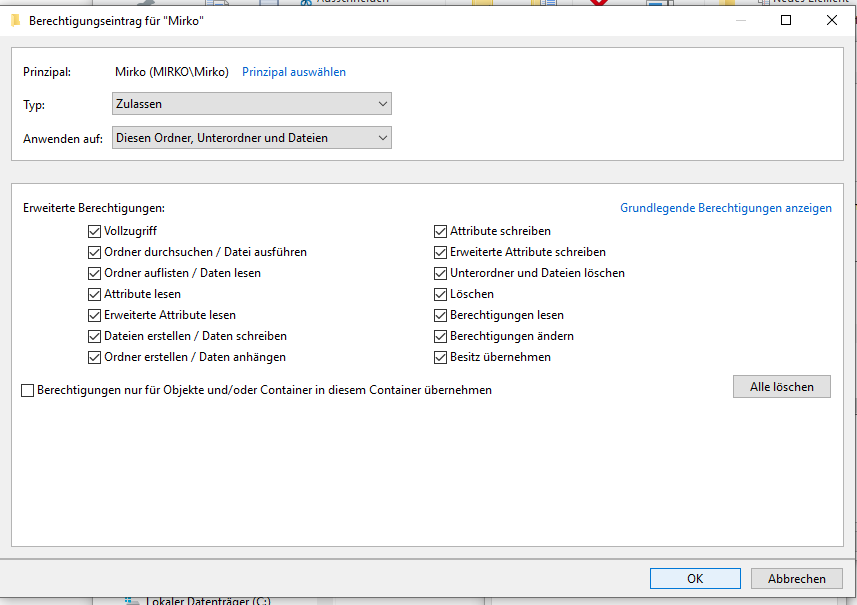
Task: Click the folder icon in dialog title bar
Action: [x=15, y=21]
